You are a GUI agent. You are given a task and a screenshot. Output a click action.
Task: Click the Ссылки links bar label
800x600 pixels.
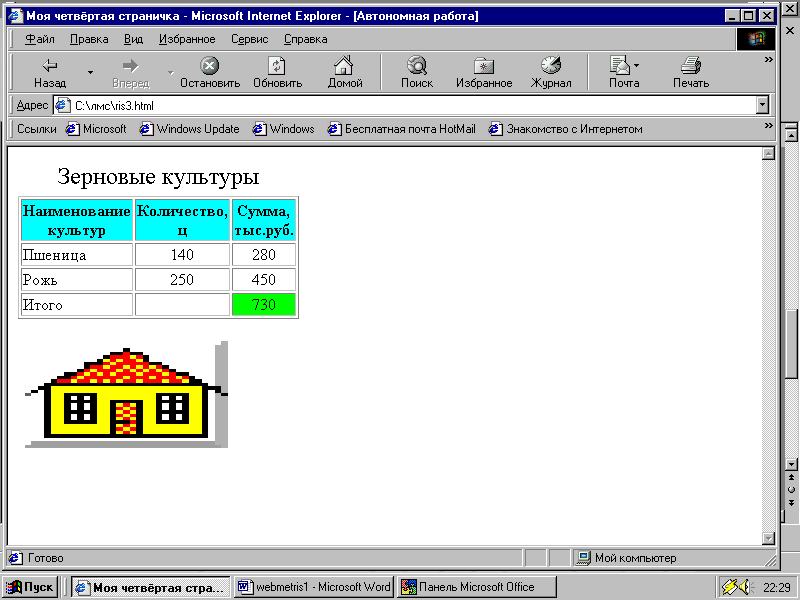point(37,129)
